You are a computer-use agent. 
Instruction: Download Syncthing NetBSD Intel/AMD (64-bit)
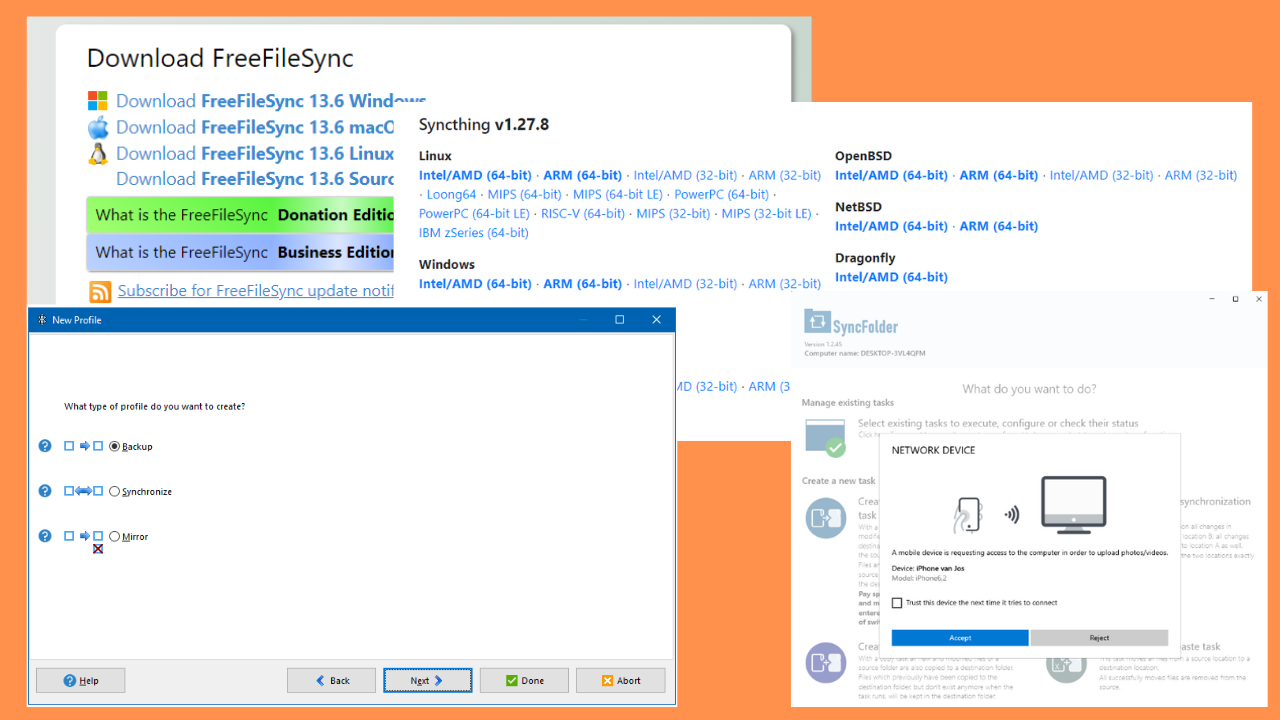[x=891, y=226]
